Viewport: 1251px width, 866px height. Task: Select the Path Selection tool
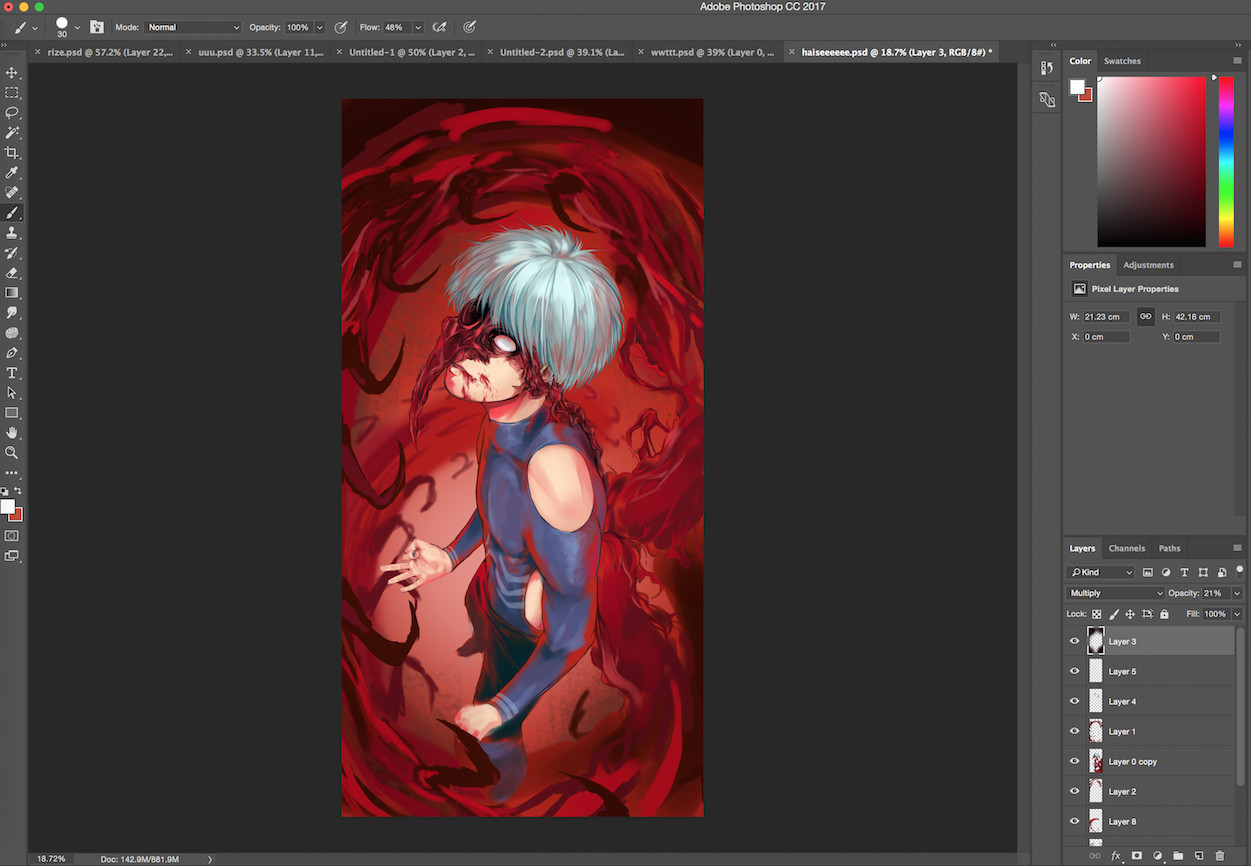[x=12, y=393]
